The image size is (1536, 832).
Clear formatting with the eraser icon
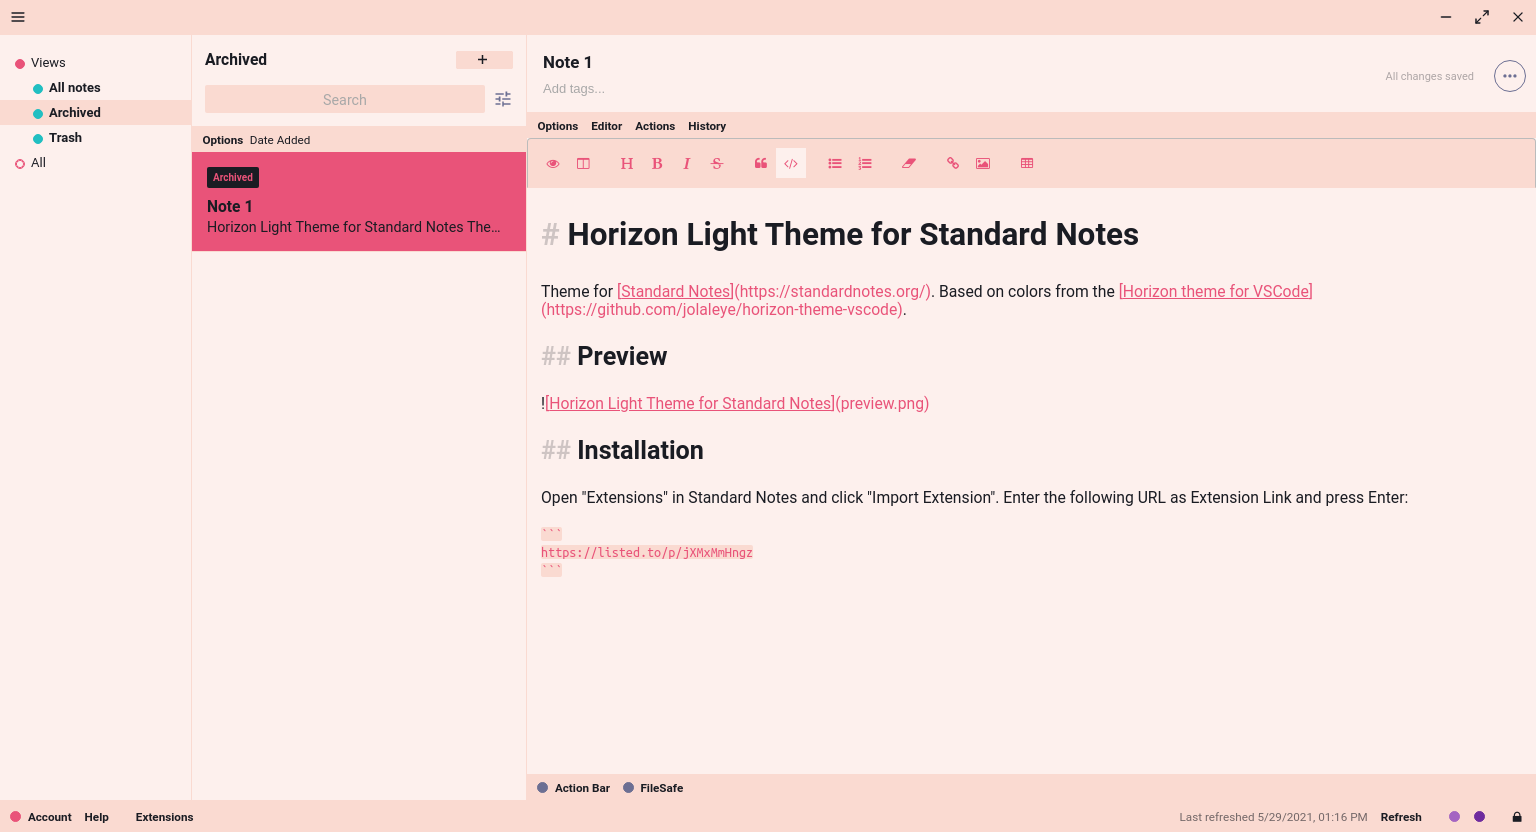point(909,164)
